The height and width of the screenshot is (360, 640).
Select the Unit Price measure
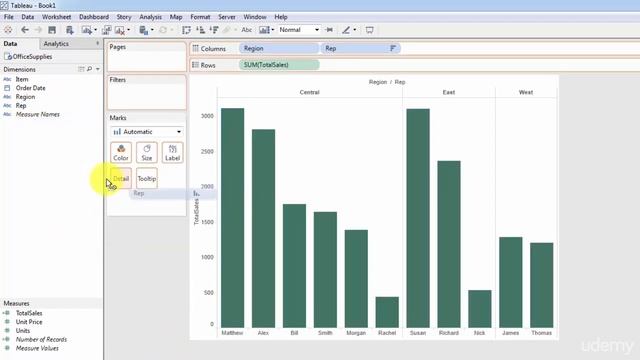point(29,322)
